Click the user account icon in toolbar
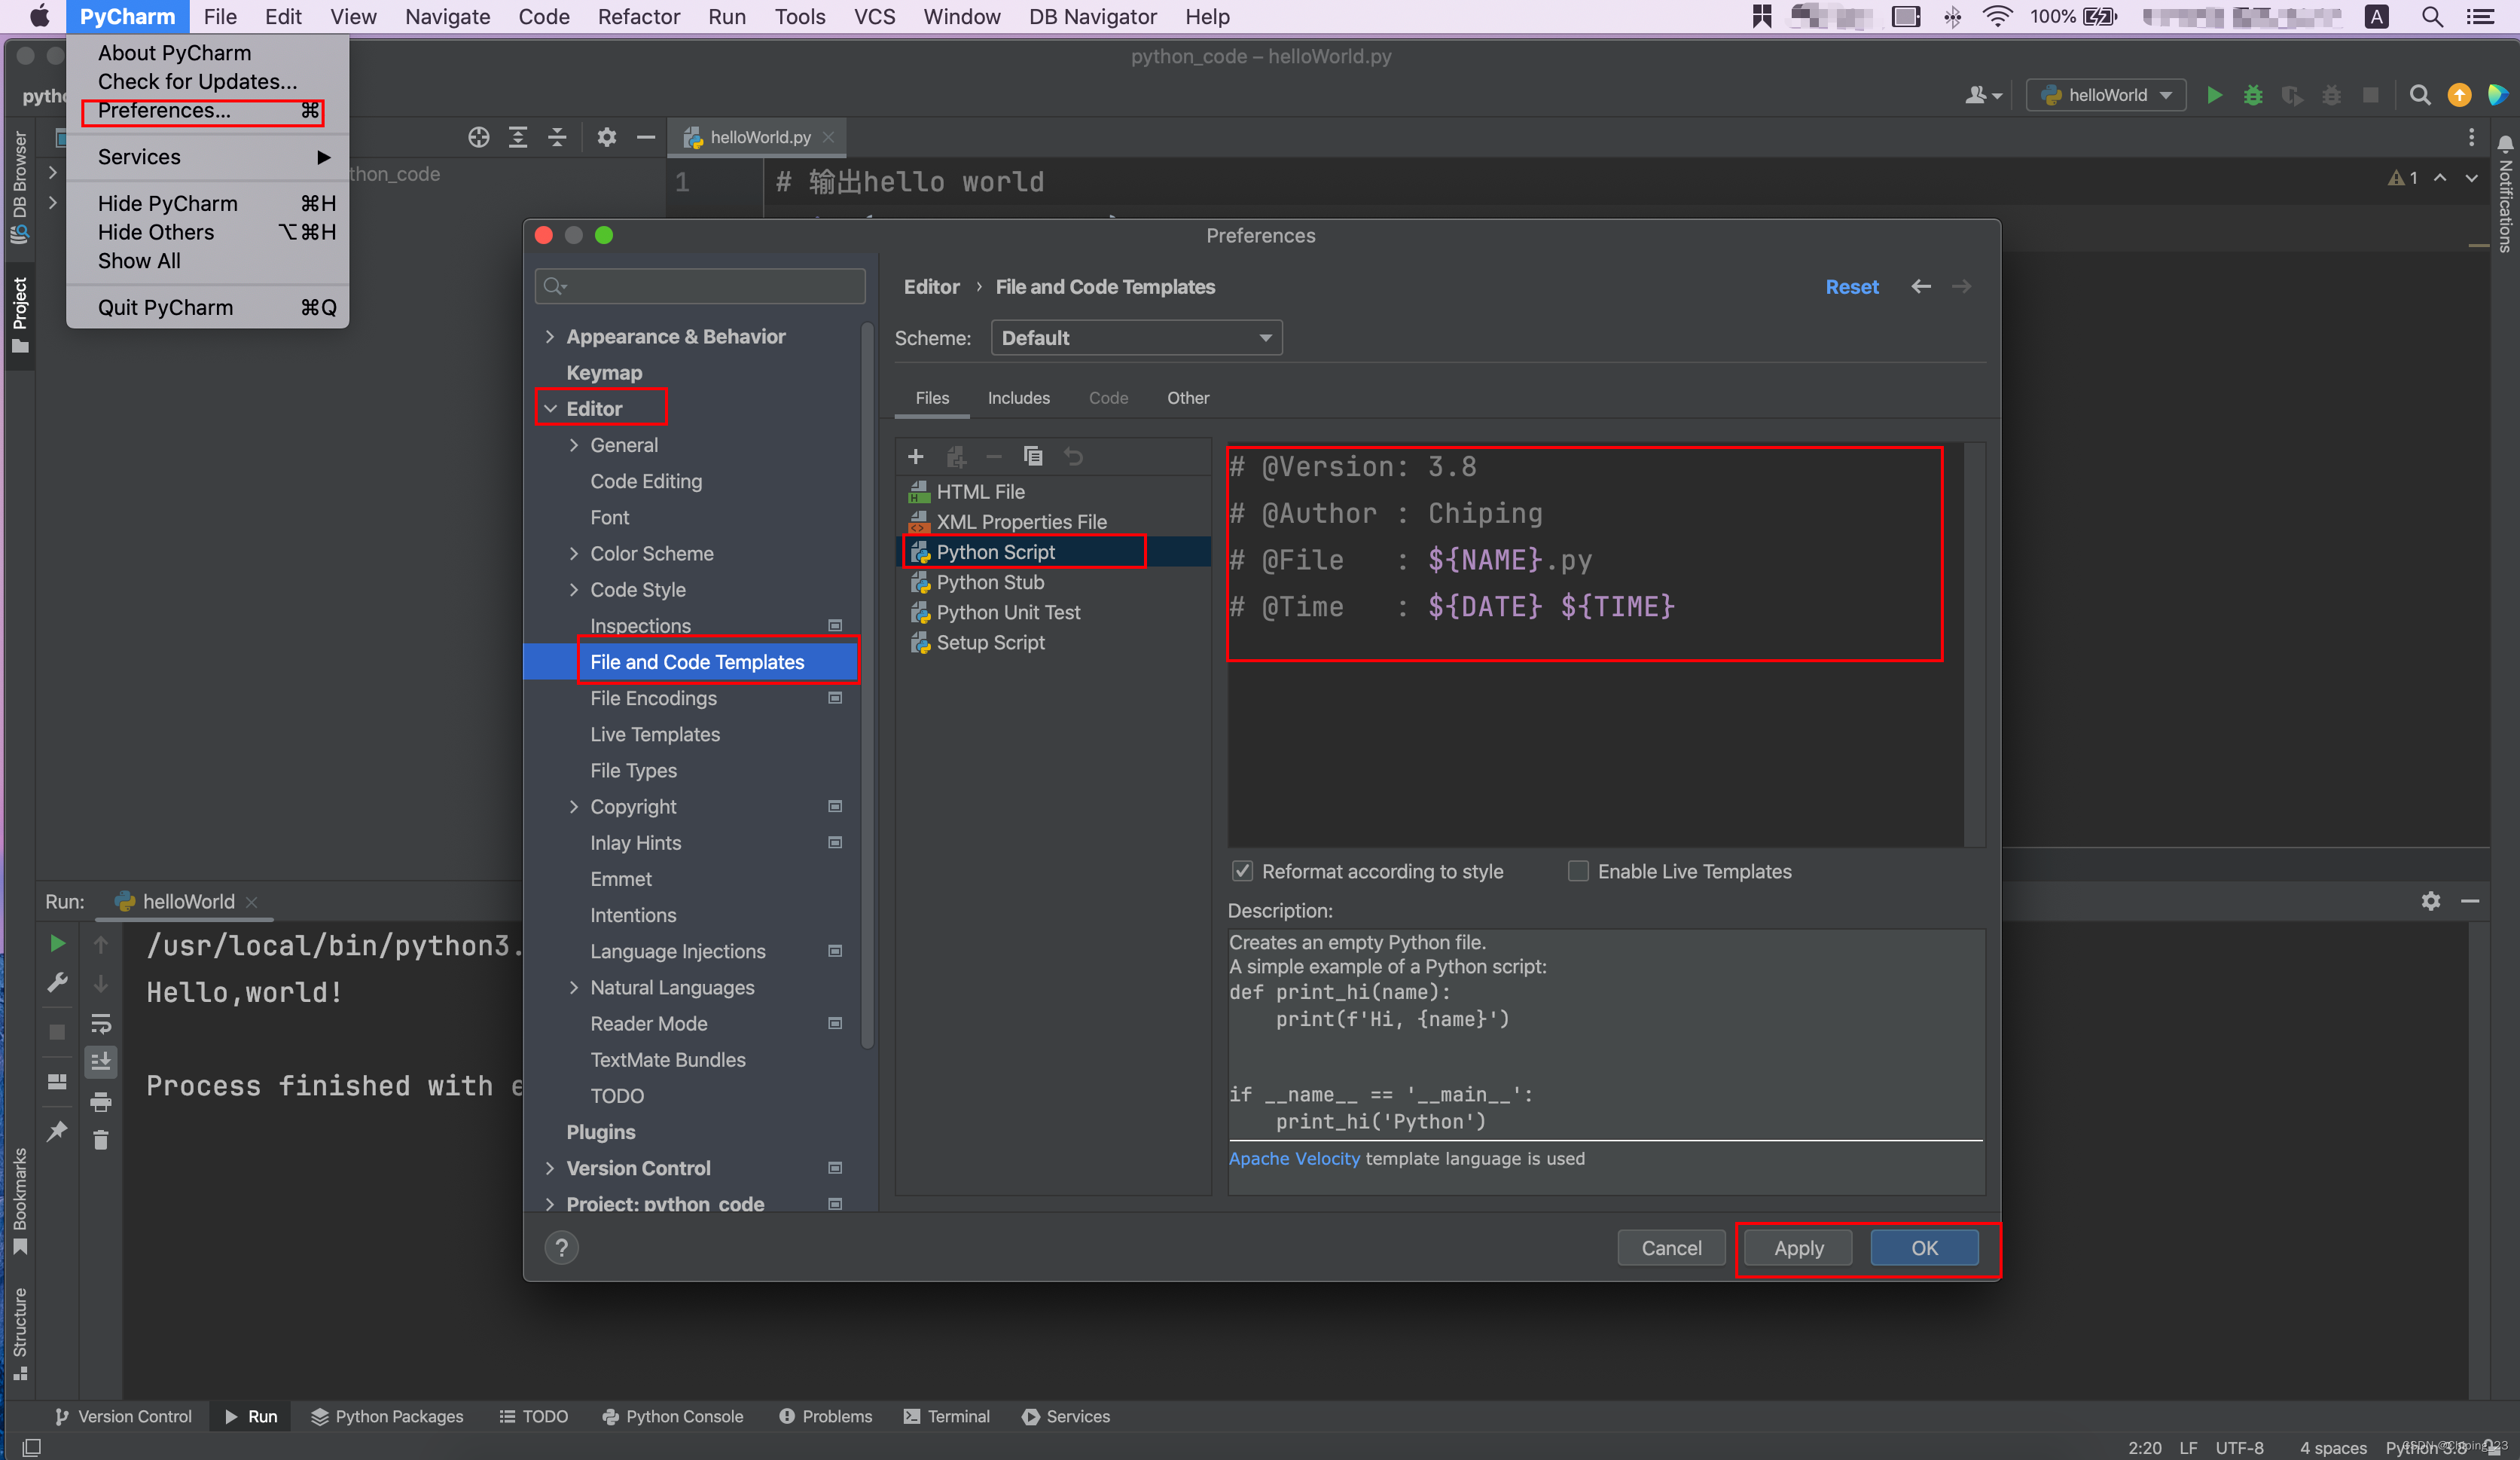This screenshot has width=2520, height=1460. coord(1983,95)
